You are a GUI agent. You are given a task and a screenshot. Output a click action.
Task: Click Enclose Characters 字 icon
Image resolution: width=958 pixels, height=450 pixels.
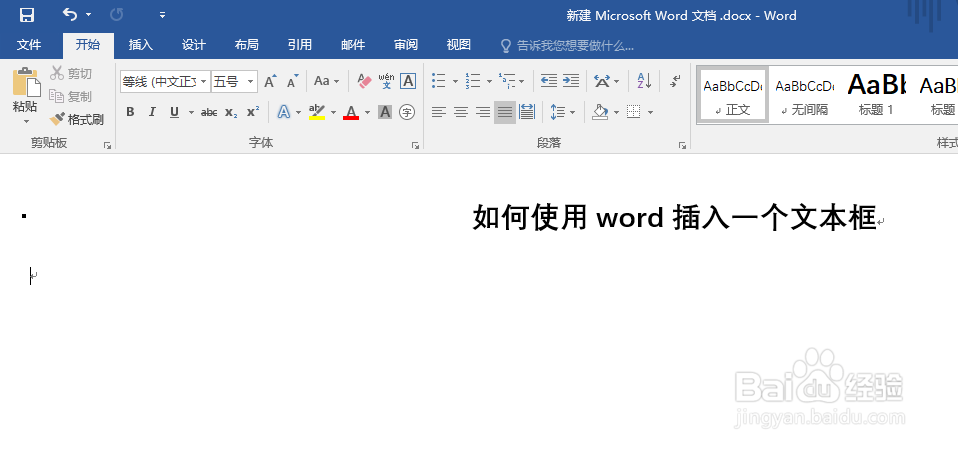click(407, 112)
